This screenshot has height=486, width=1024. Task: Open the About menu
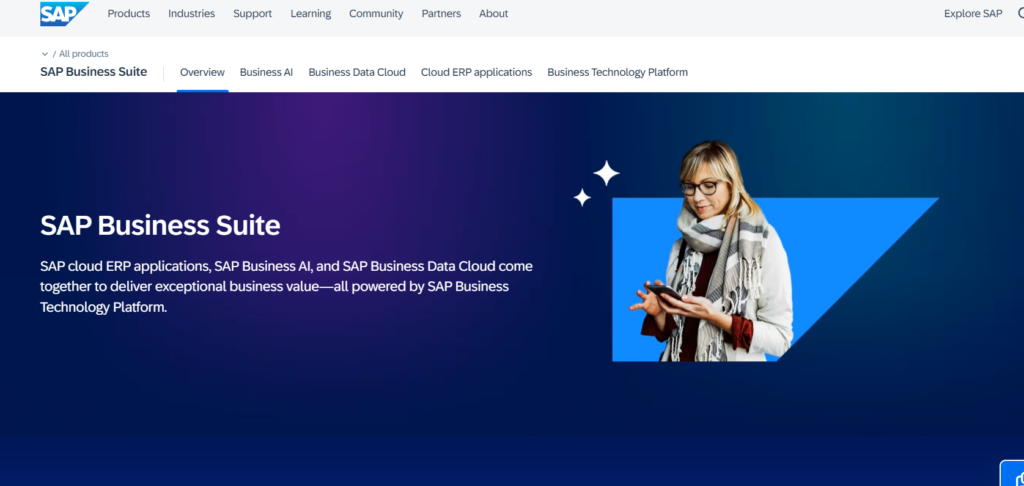(493, 14)
